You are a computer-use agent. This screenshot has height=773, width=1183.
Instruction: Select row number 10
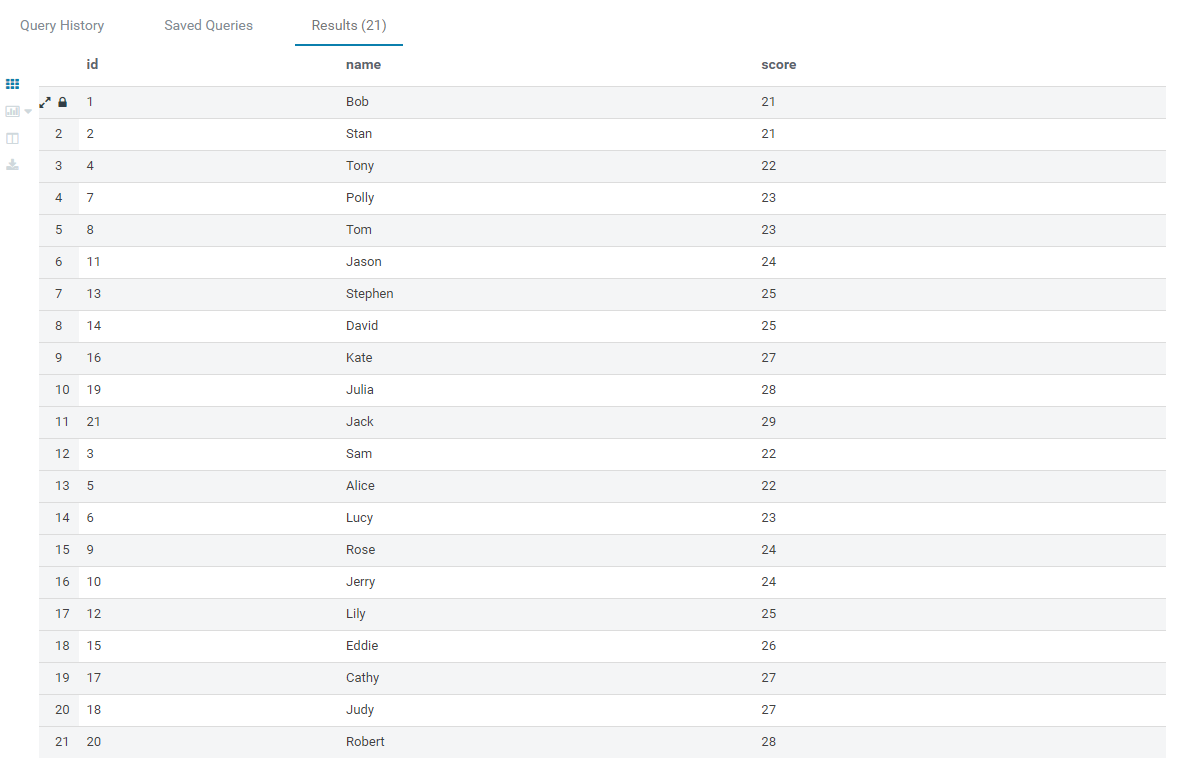62,390
